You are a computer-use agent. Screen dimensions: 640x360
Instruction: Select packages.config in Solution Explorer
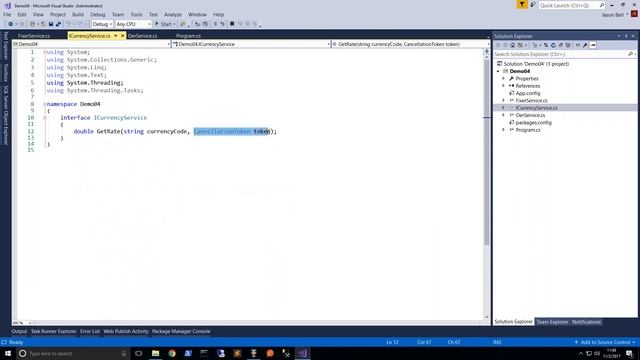coord(533,122)
